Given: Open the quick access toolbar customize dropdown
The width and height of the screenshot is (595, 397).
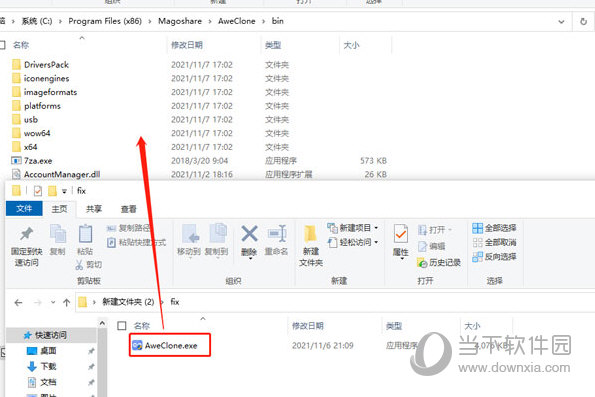Looking at the screenshot, I should 64,191.
